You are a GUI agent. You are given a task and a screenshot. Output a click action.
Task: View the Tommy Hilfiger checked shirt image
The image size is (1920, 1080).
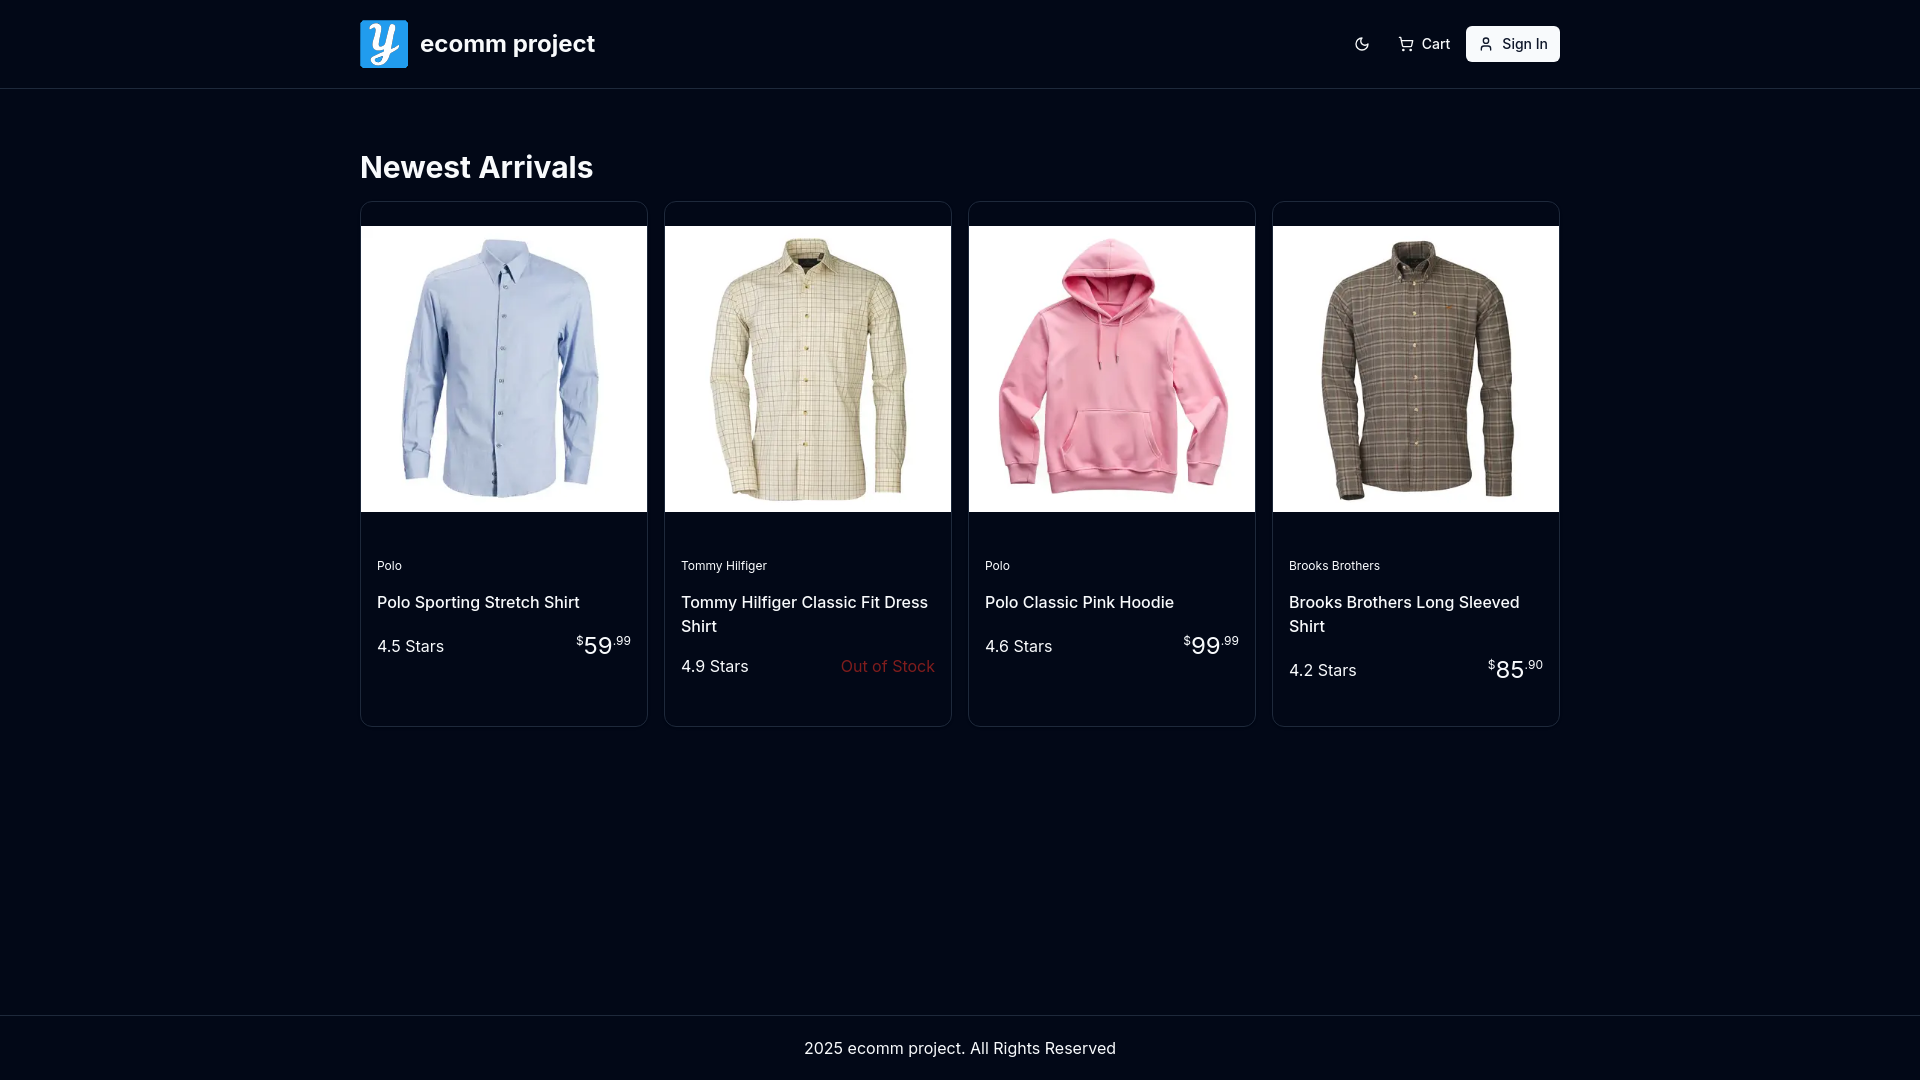(x=808, y=369)
